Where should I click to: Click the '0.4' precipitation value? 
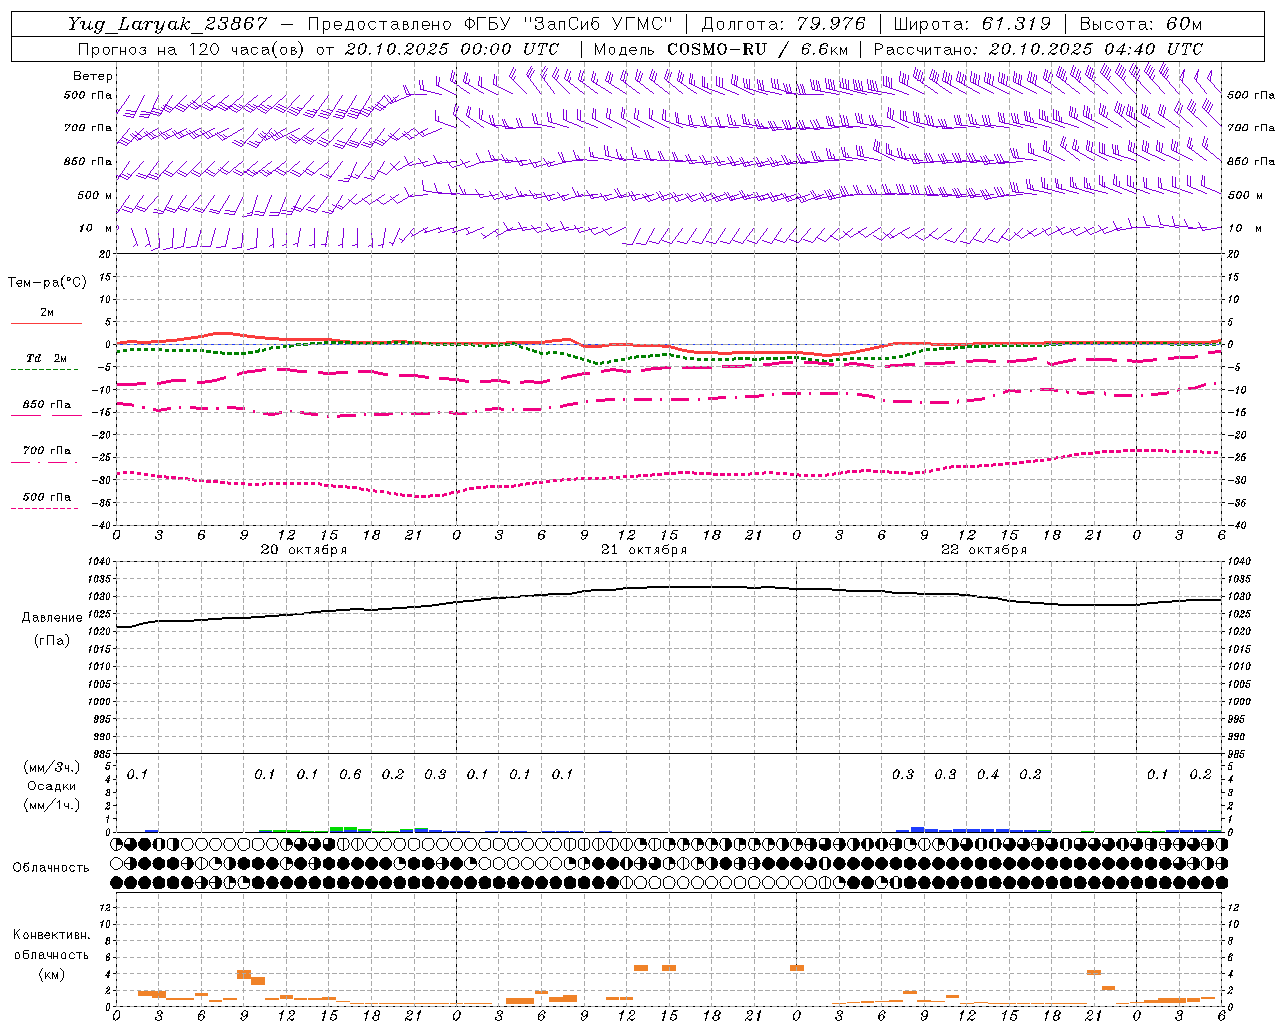pos(988,775)
